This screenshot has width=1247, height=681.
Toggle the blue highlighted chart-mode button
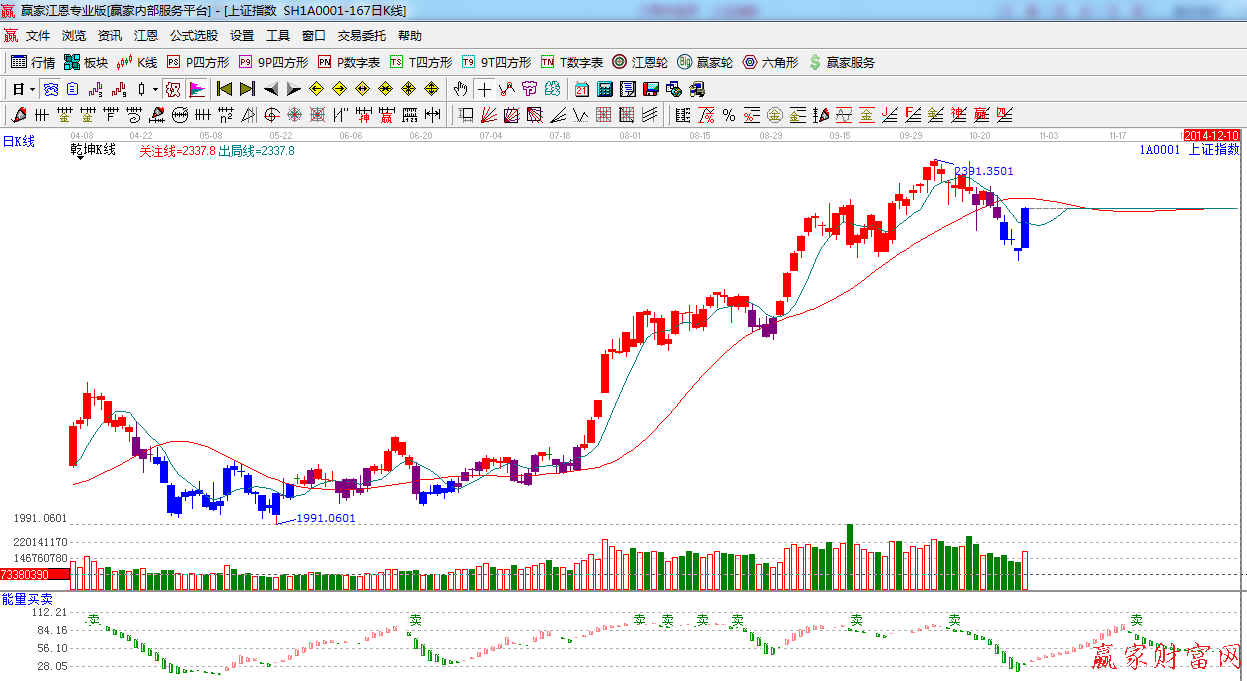point(49,89)
